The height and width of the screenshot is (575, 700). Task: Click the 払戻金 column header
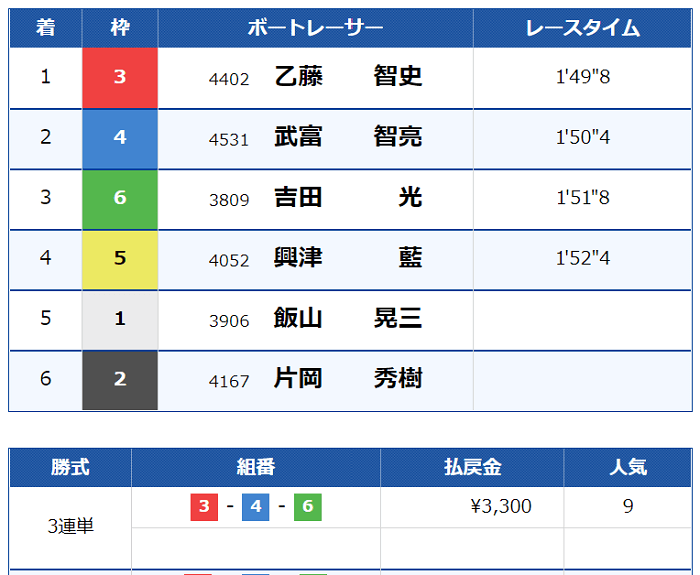(x=472, y=468)
